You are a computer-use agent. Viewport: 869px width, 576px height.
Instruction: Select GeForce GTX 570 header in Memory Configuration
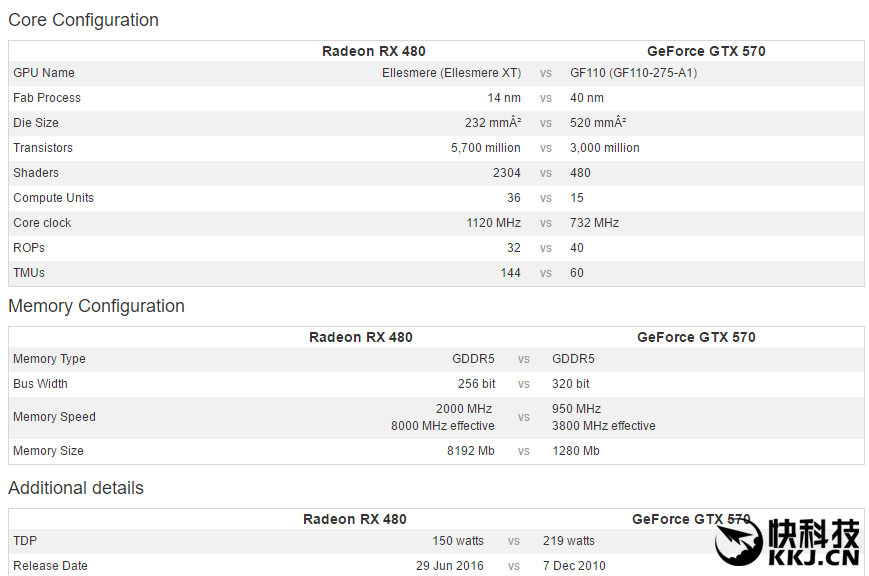[x=696, y=337]
